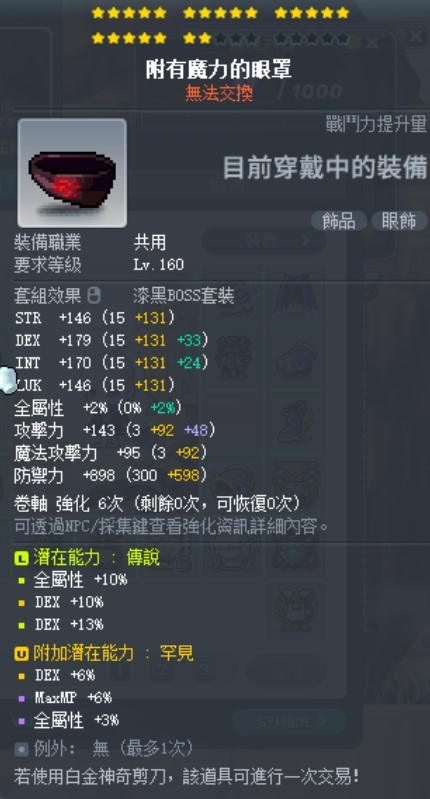Click the magic eyepatch item image
Viewport: 430px width, 799px height.
click(x=72, y=173)
